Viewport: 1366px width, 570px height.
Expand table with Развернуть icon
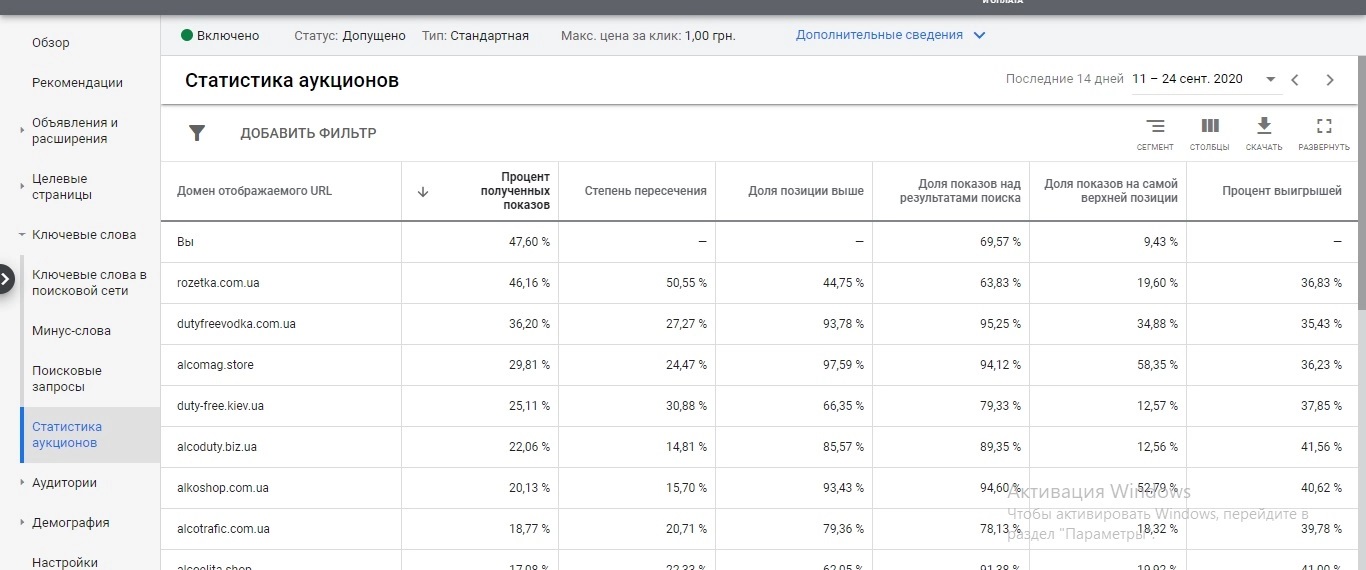[1324, 127]
